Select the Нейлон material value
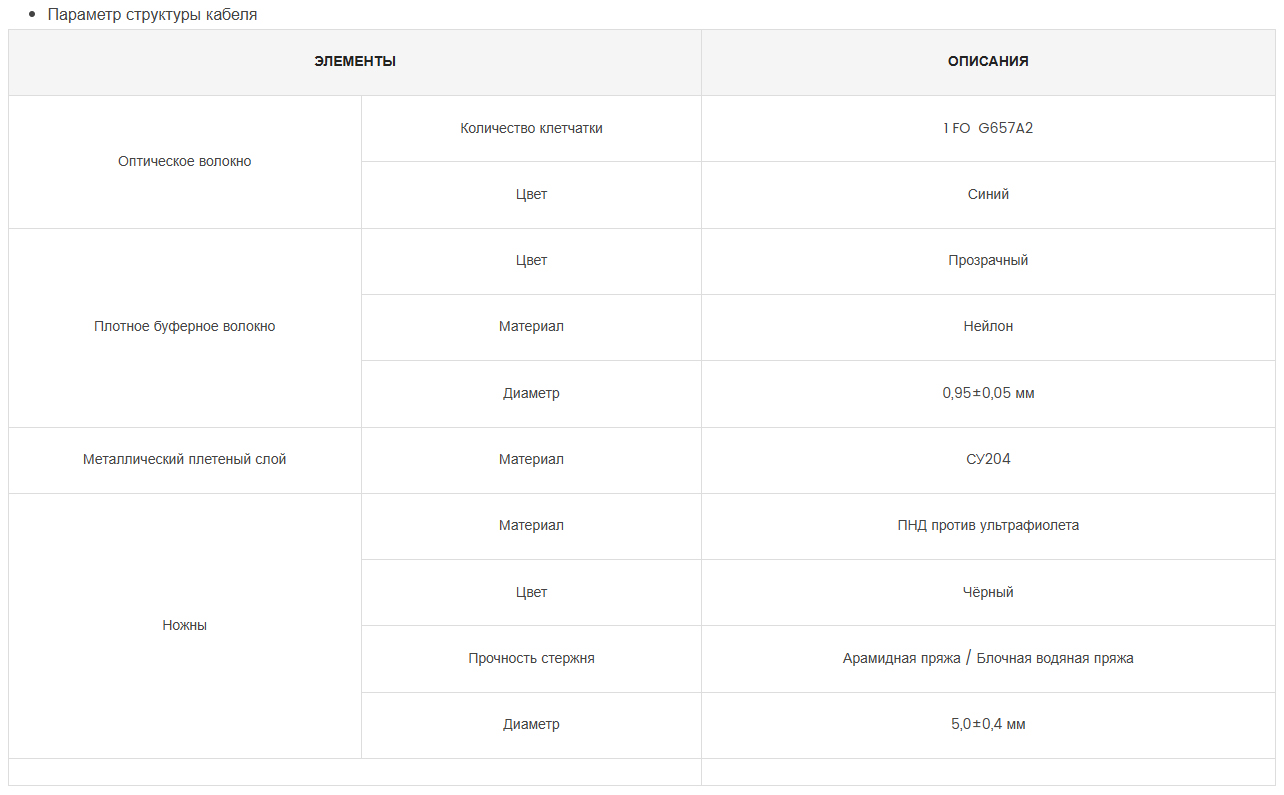This screenshot has height=795, width=1284. point(988,327)
